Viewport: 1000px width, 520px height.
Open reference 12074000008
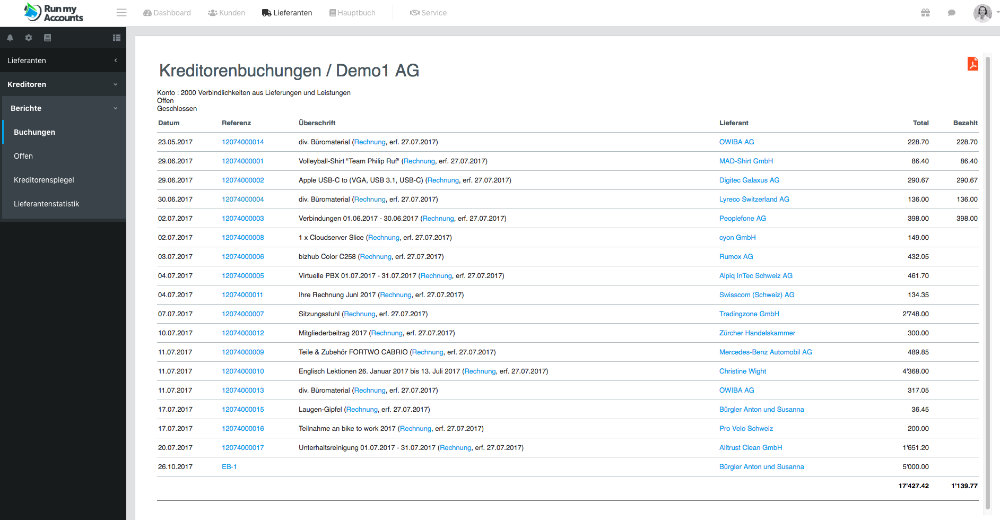coord(242,237)
